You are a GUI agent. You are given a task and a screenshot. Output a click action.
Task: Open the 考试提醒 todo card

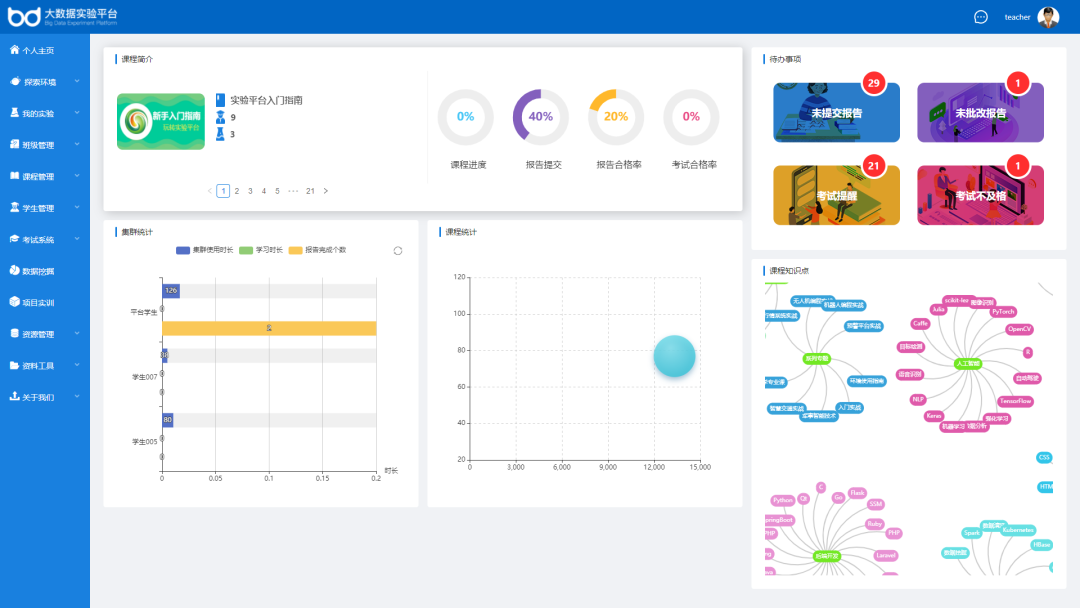[836, 195]
